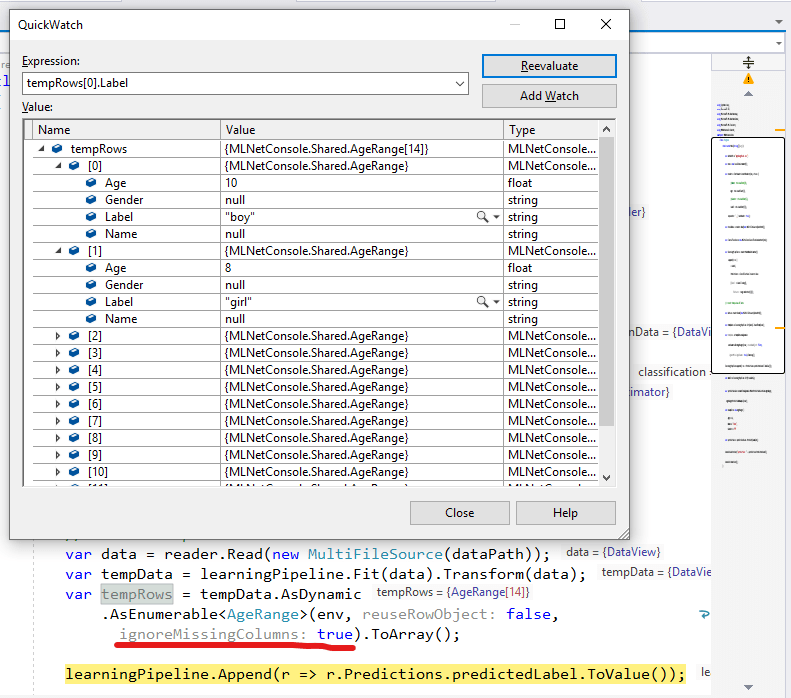Image resolution: width=791 pixels, height=698 pixels.
Task: Click the Gender property icon under [1]
Action: point(91,285)
